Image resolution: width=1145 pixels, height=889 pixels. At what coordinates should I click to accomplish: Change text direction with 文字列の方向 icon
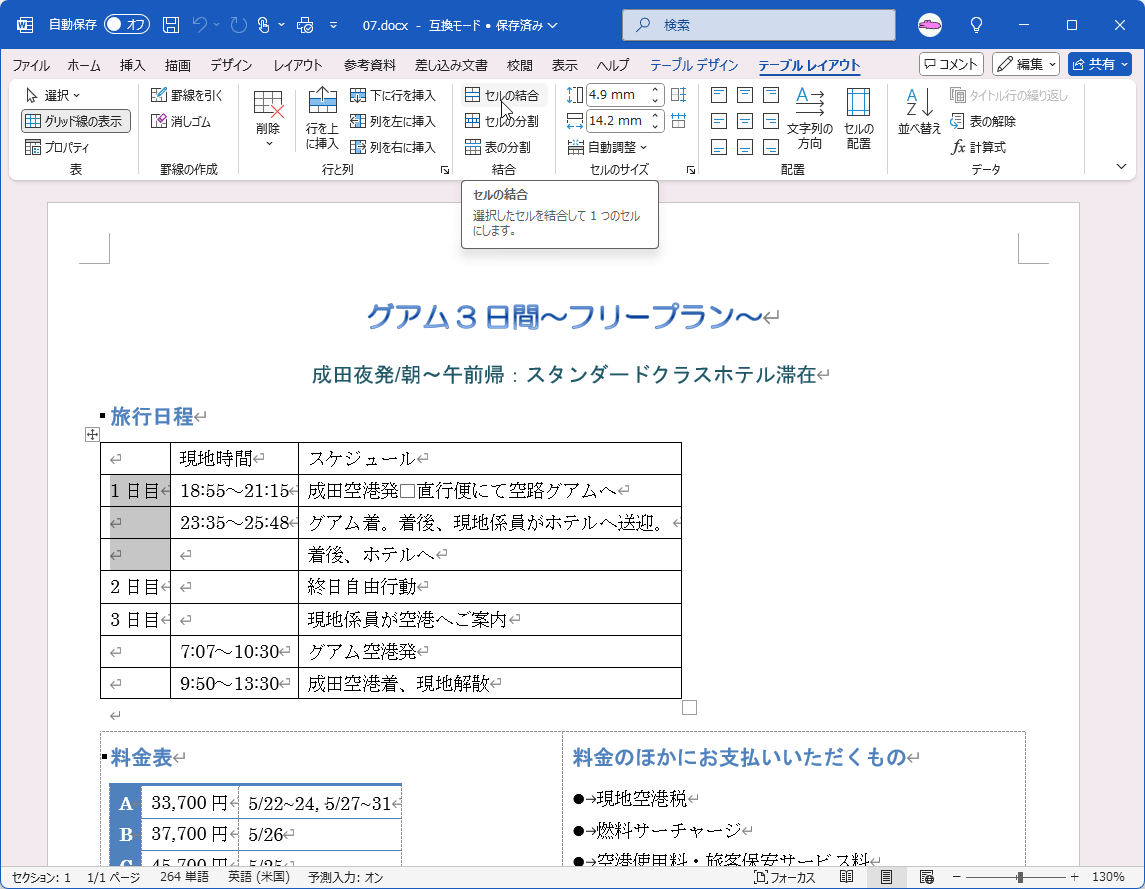[810, 118]
